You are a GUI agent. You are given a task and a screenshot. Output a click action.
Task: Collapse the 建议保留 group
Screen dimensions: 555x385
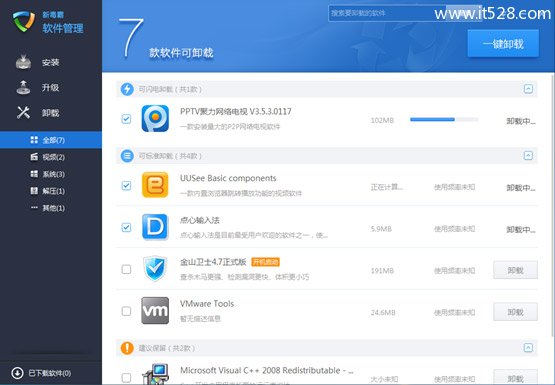[528, 347]
